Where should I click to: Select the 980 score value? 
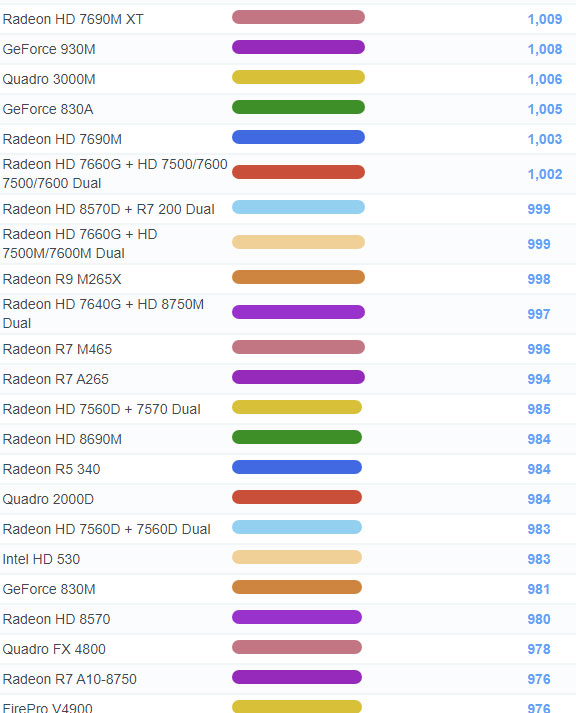[x=539, y=619]
